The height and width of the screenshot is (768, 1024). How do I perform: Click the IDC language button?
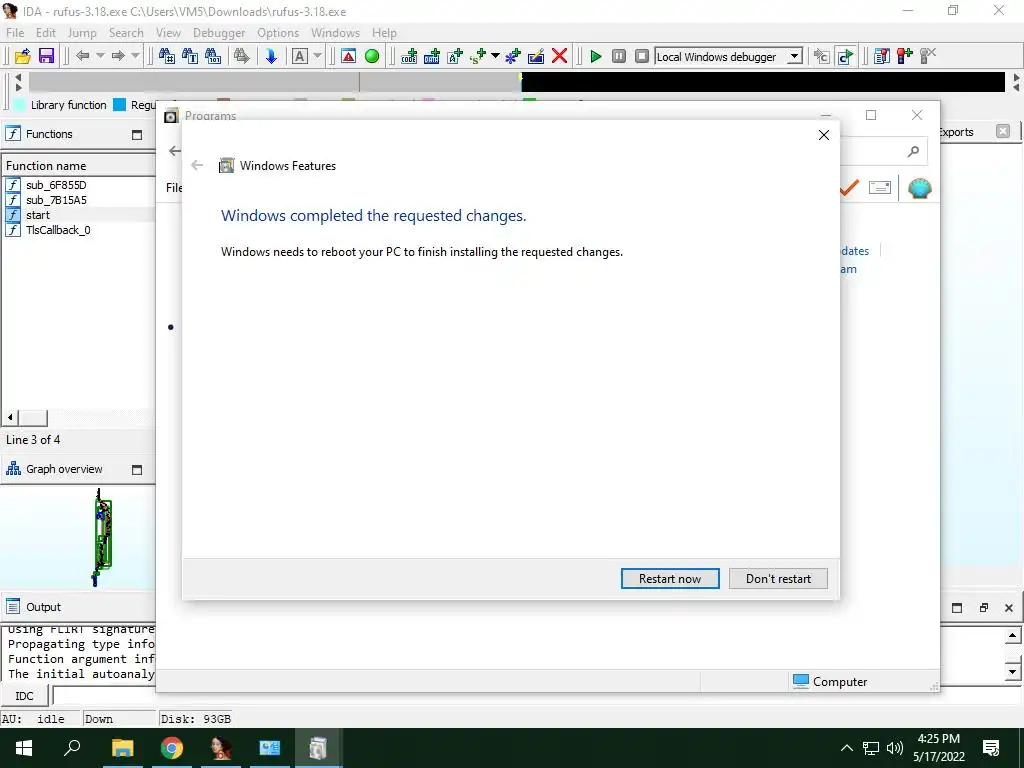click(24, 696)
